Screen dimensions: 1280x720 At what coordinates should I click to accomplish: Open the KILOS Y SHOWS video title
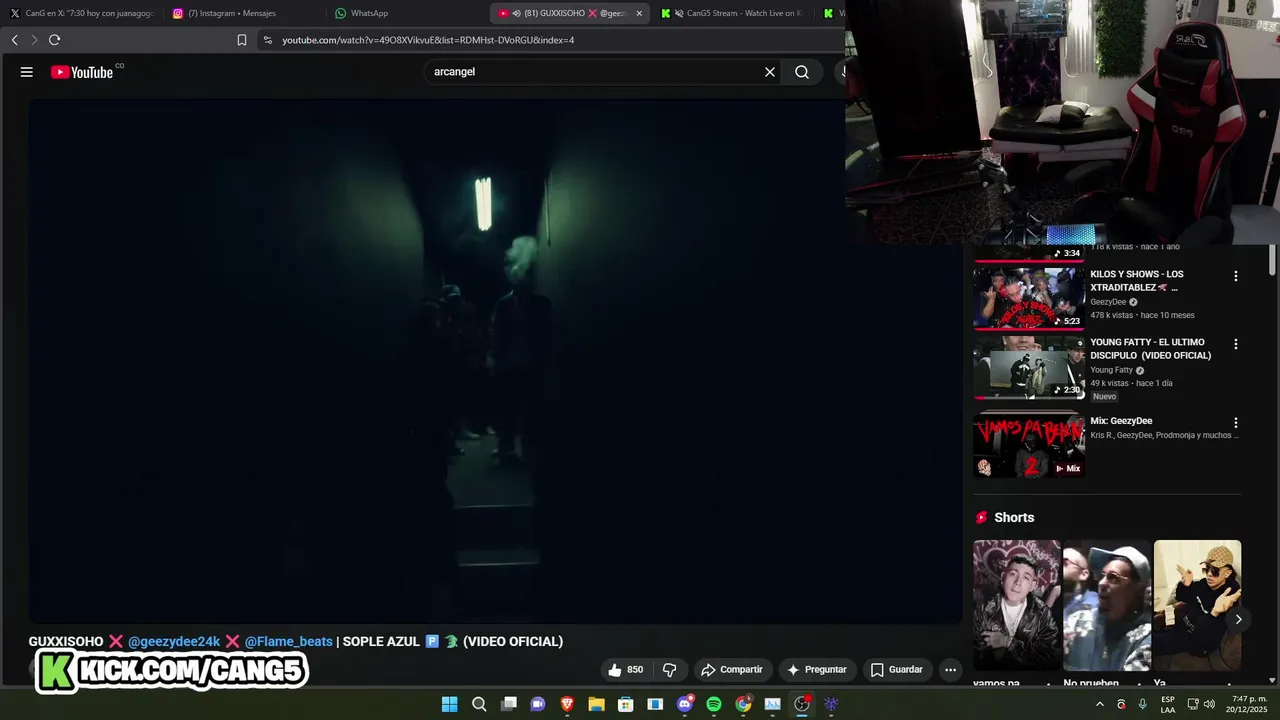point(1137,281)
